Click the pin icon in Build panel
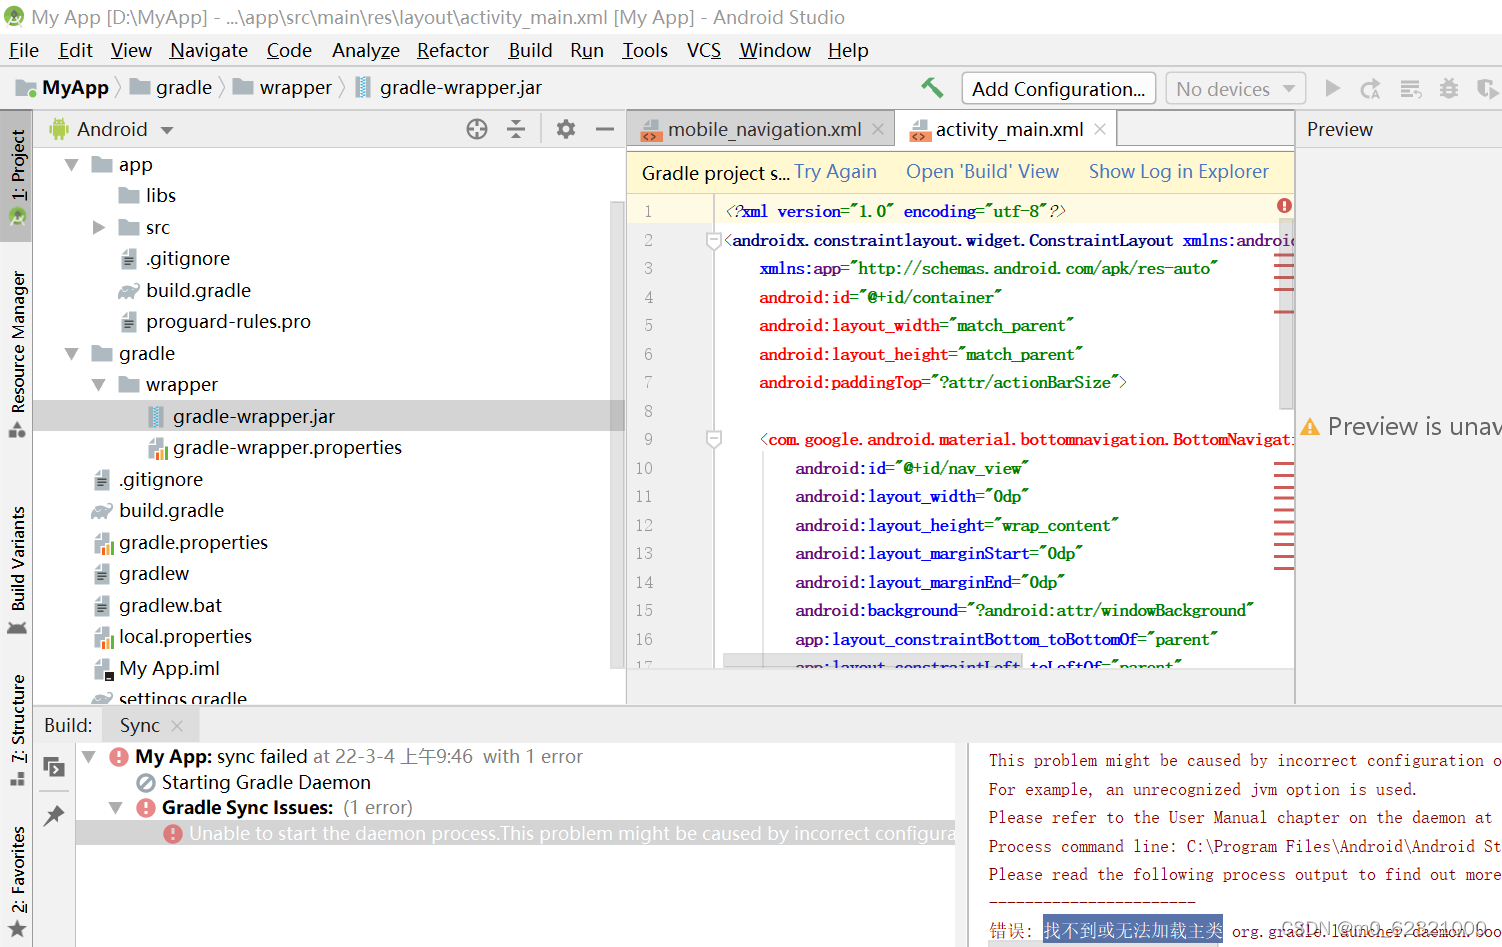This screenshot has height=947, width=1502. pyautogui.click(x=54, y=816)
